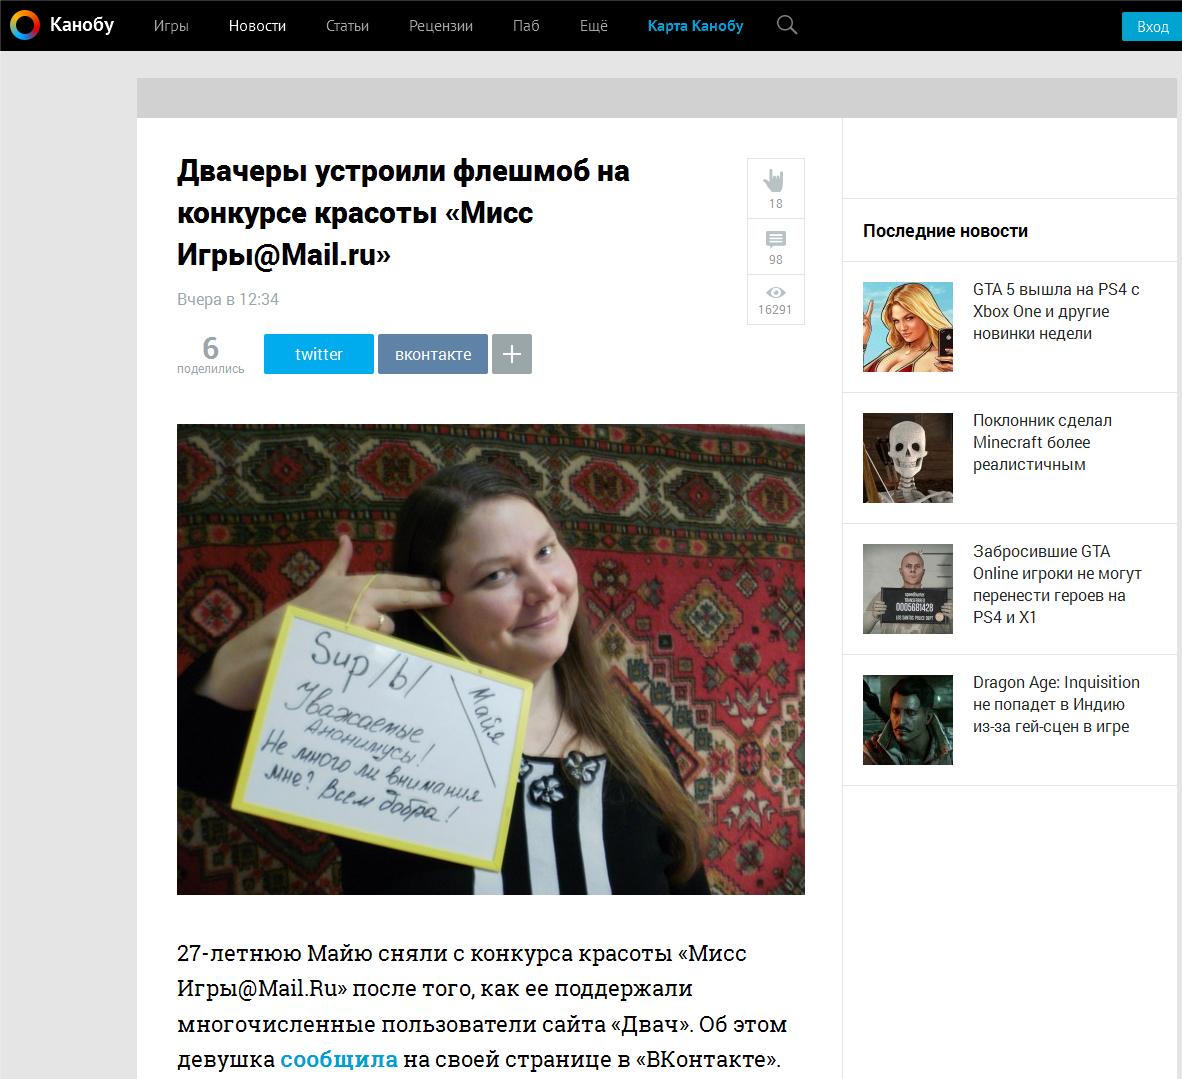Click the gray banner strip above the article
The image size is (1182, 1079).
(x=657, y=98)
